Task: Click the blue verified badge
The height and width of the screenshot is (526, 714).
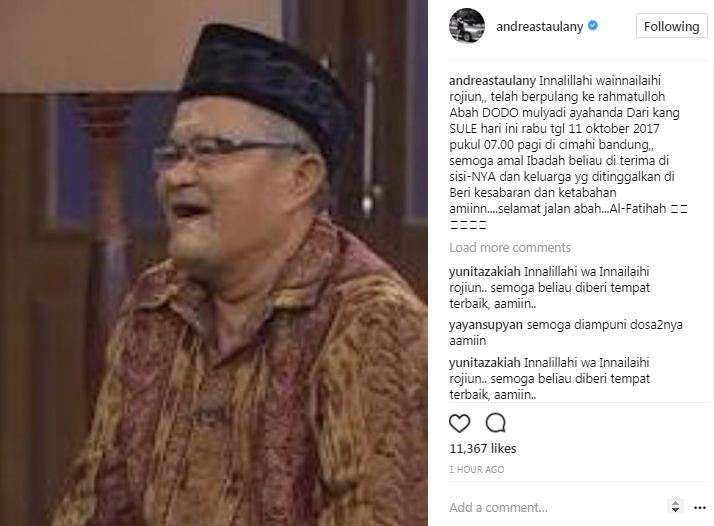Action: point(592,26)
